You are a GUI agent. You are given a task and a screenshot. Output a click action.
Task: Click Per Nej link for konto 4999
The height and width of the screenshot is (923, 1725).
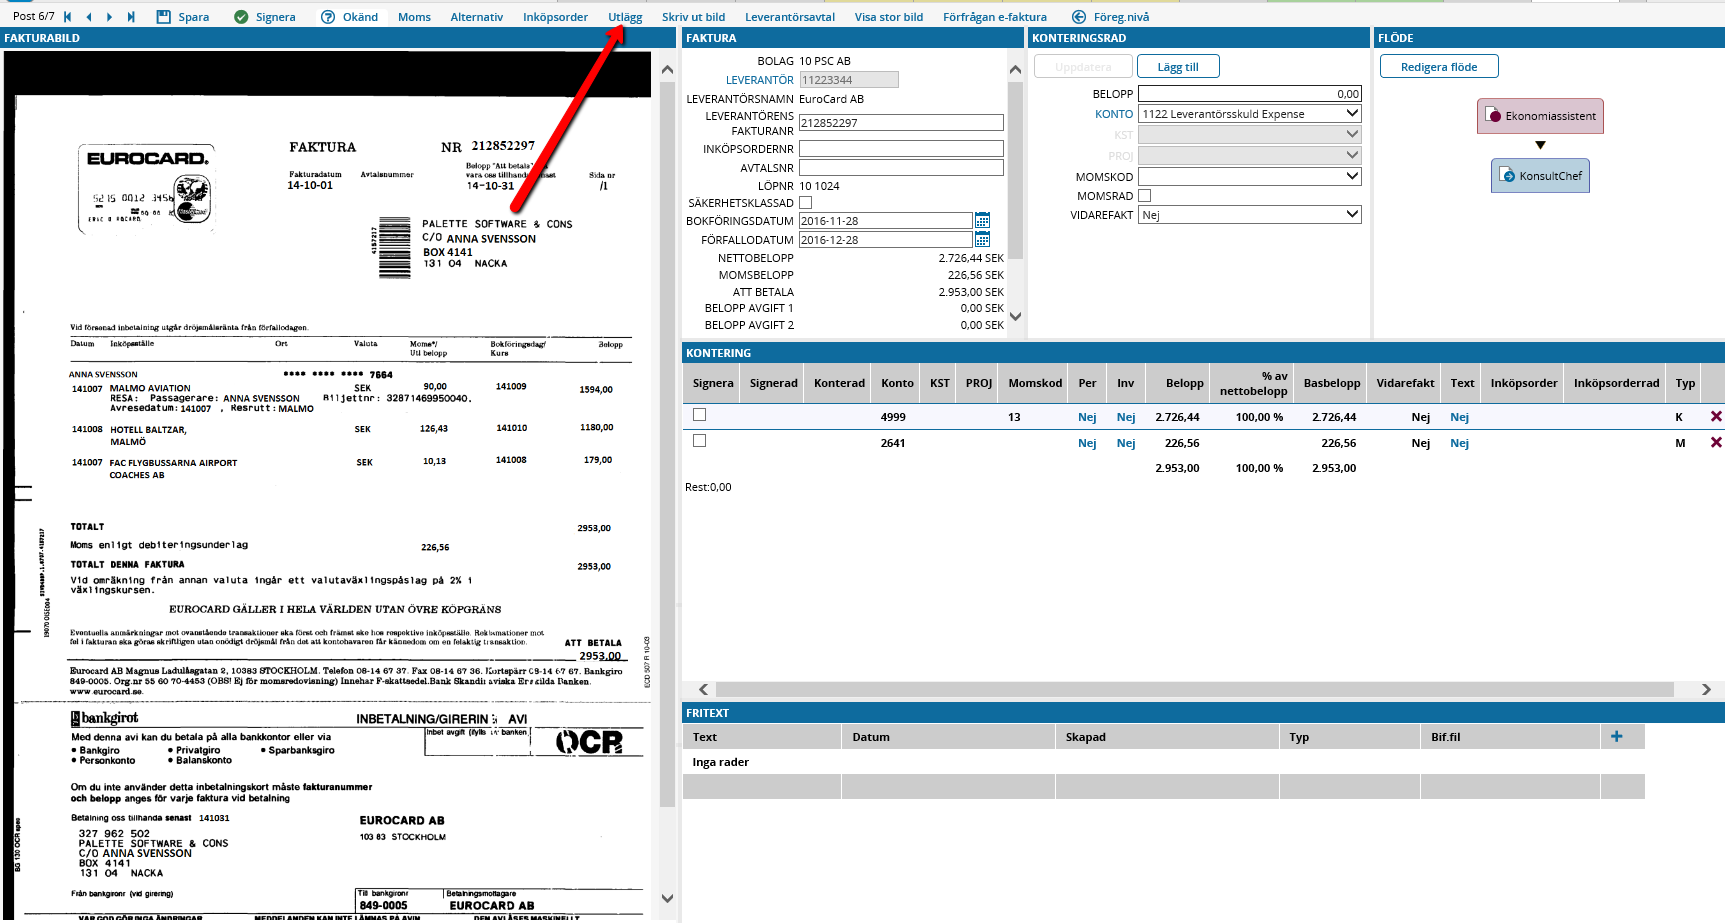pyautogui.click(x=1087, y=417)
